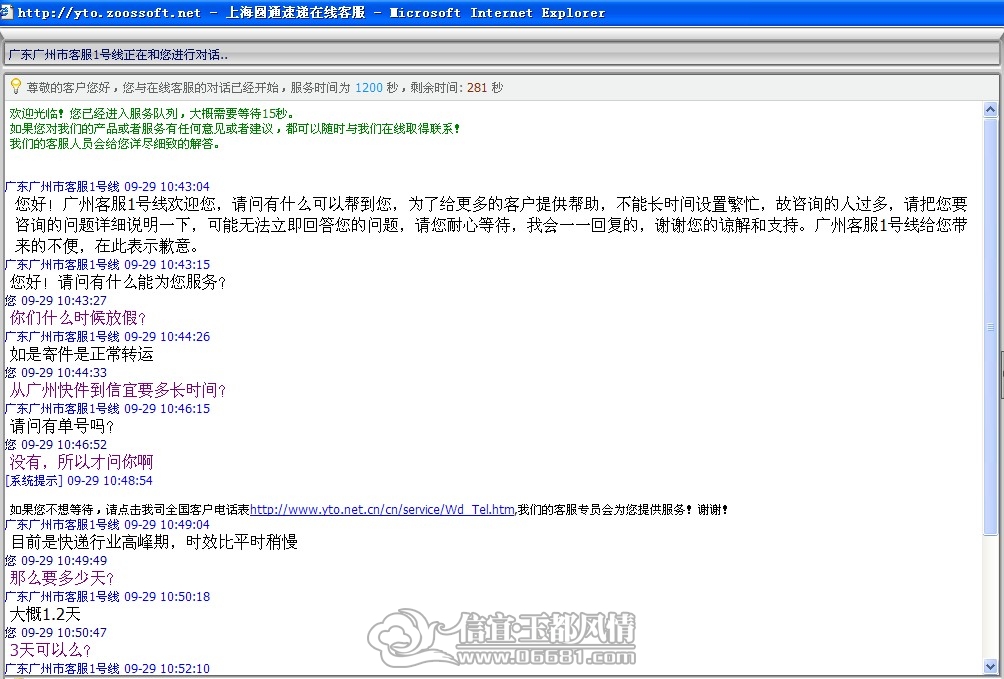The image size is (1004, 679).
Task: Click the customer message "你们什么时候放假?"
Action: 78,318
